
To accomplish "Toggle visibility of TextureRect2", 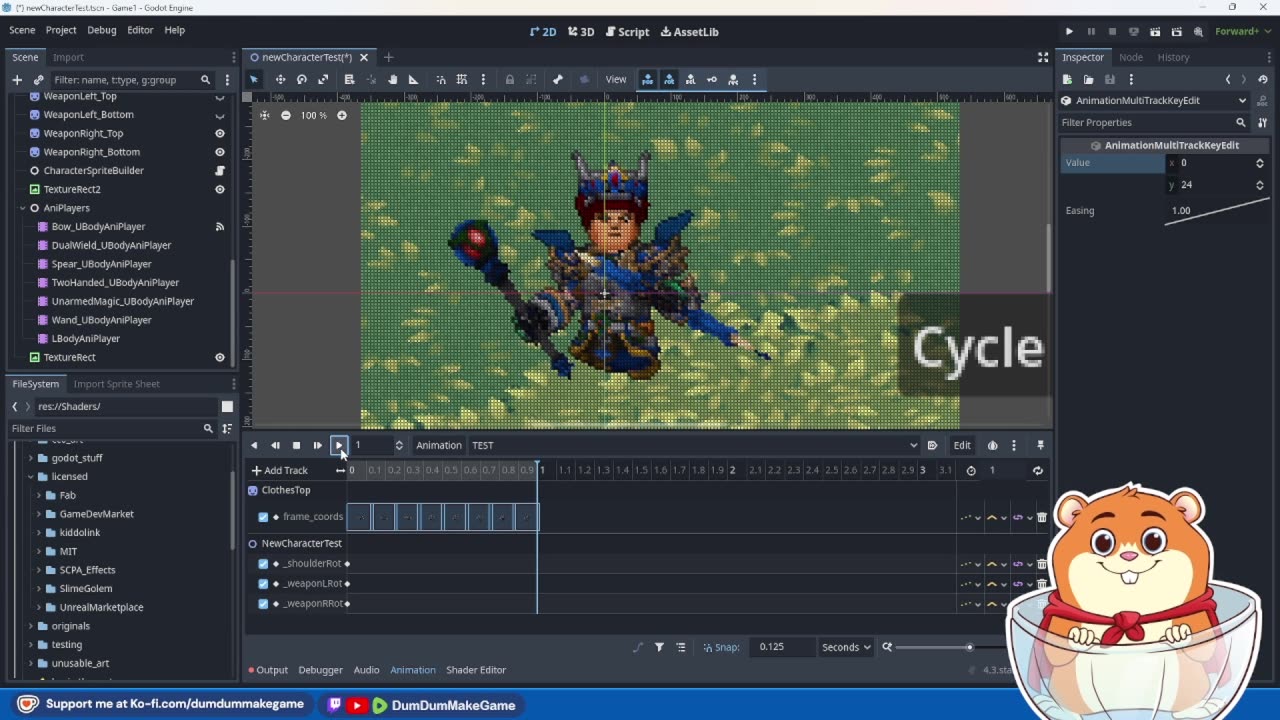I will click(220, 189).
